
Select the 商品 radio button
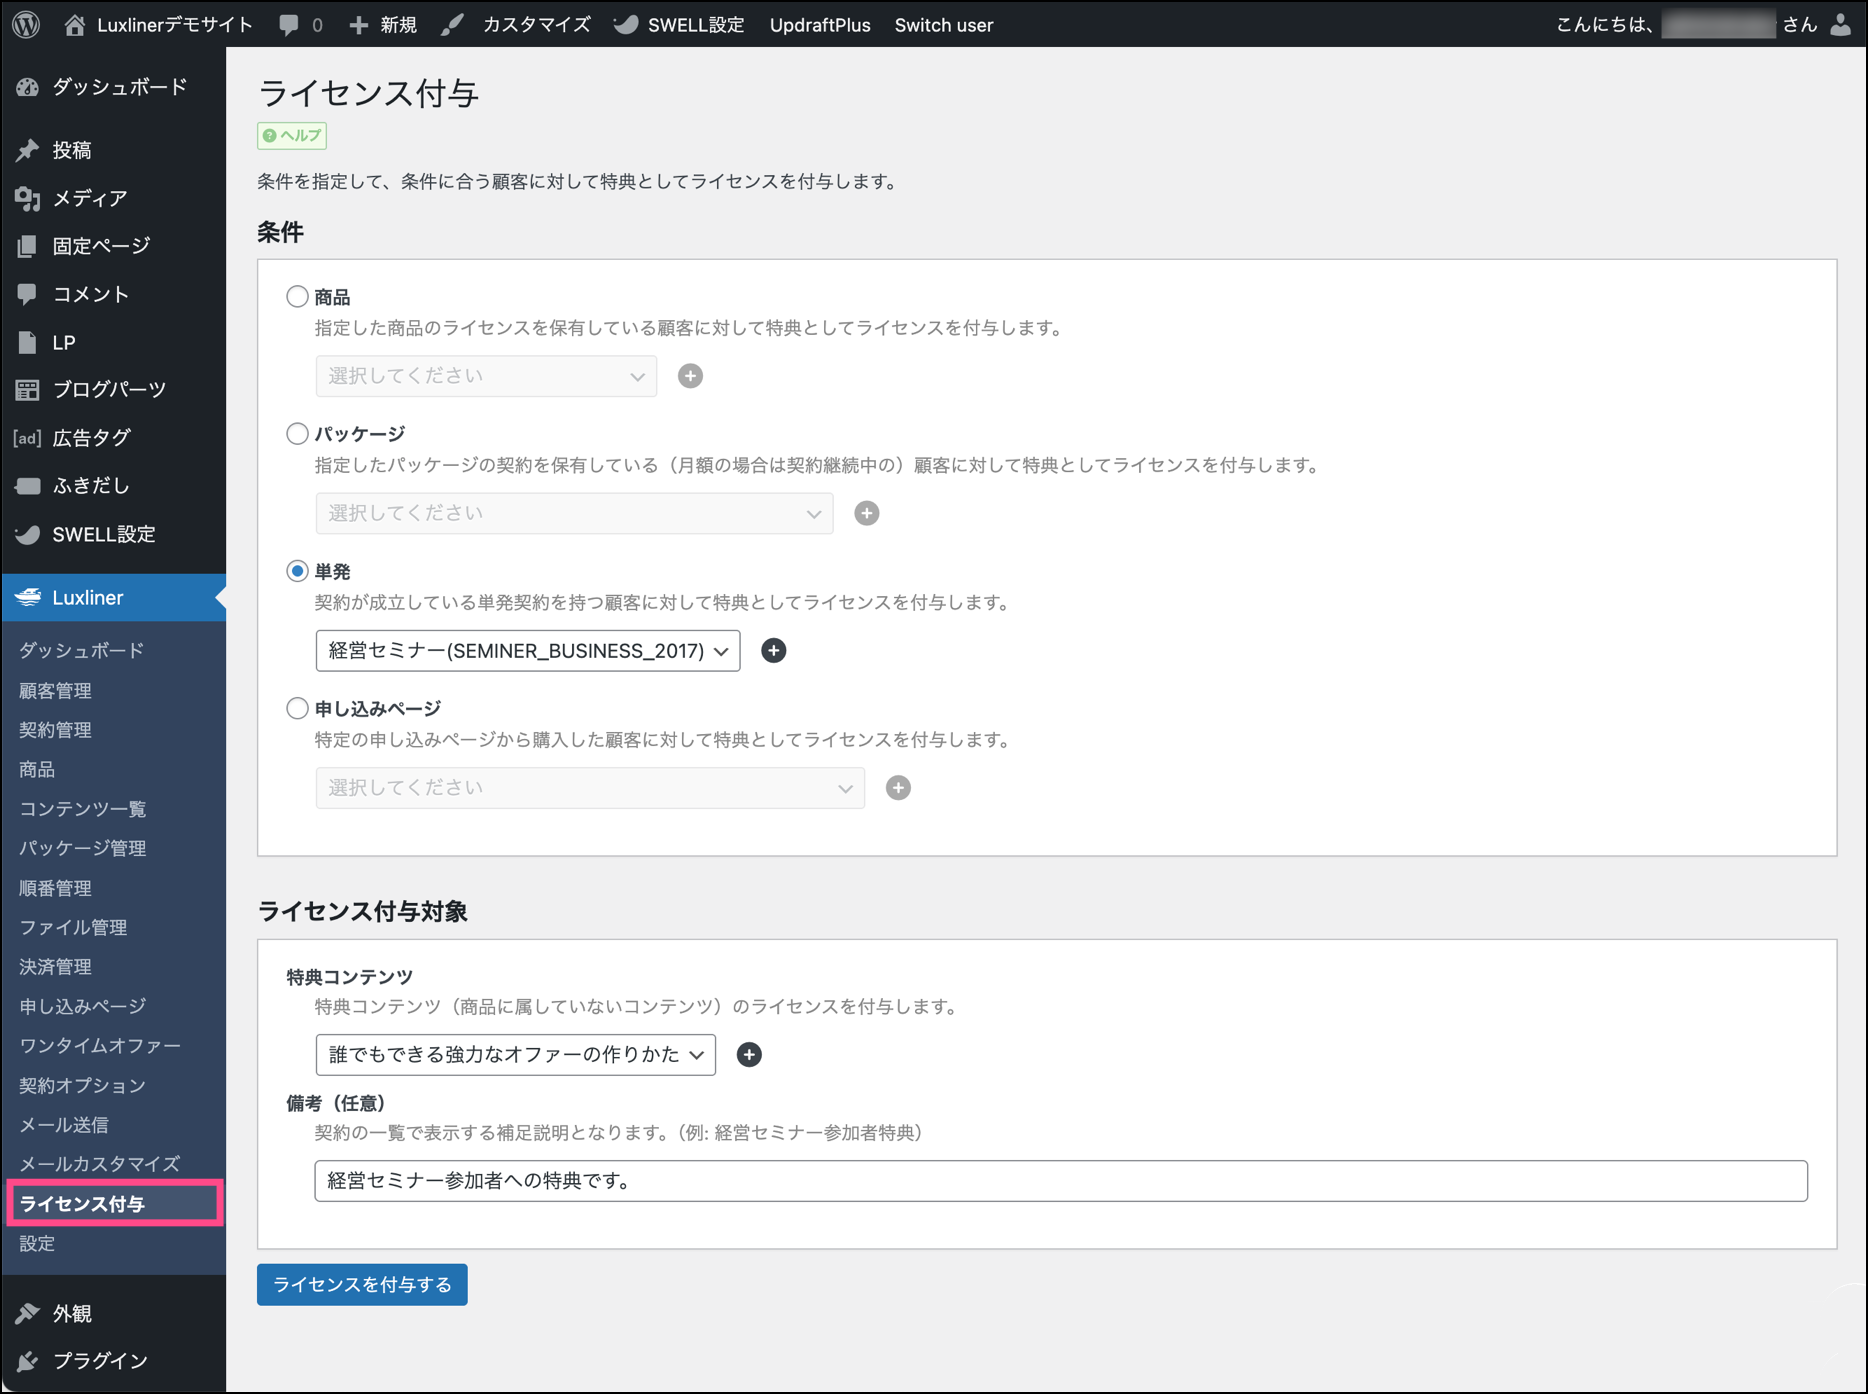tap(297, 297)
